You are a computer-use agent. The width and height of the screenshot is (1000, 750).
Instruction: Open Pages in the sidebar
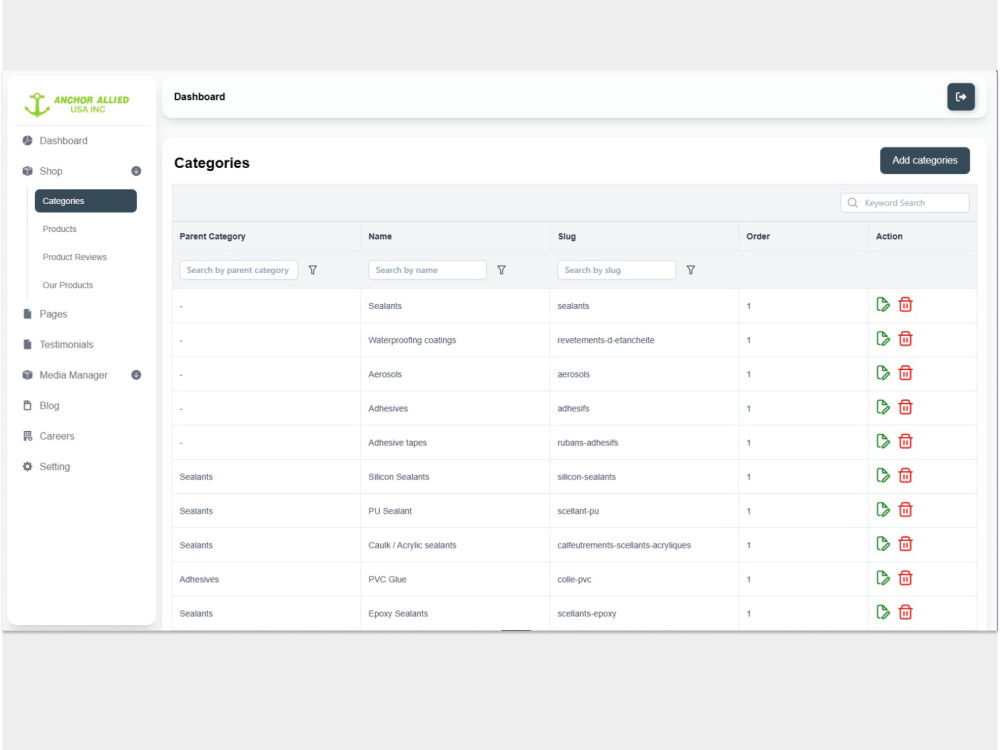pyautogui.click(x=53, y=314)
